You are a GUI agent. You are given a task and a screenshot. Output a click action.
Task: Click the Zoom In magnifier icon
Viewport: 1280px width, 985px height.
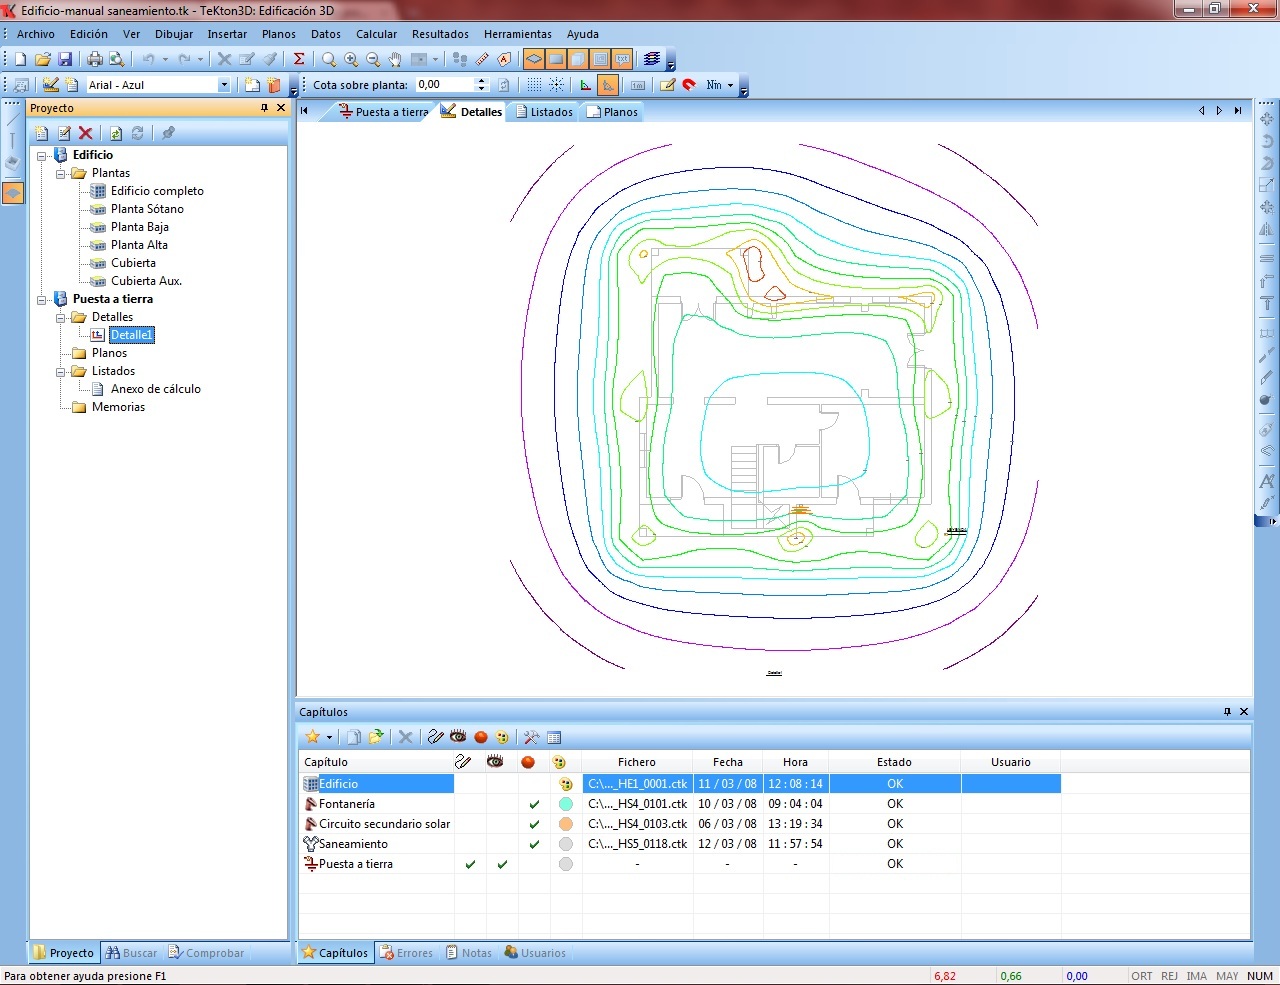pyautogui.click(x=351, y=60)
